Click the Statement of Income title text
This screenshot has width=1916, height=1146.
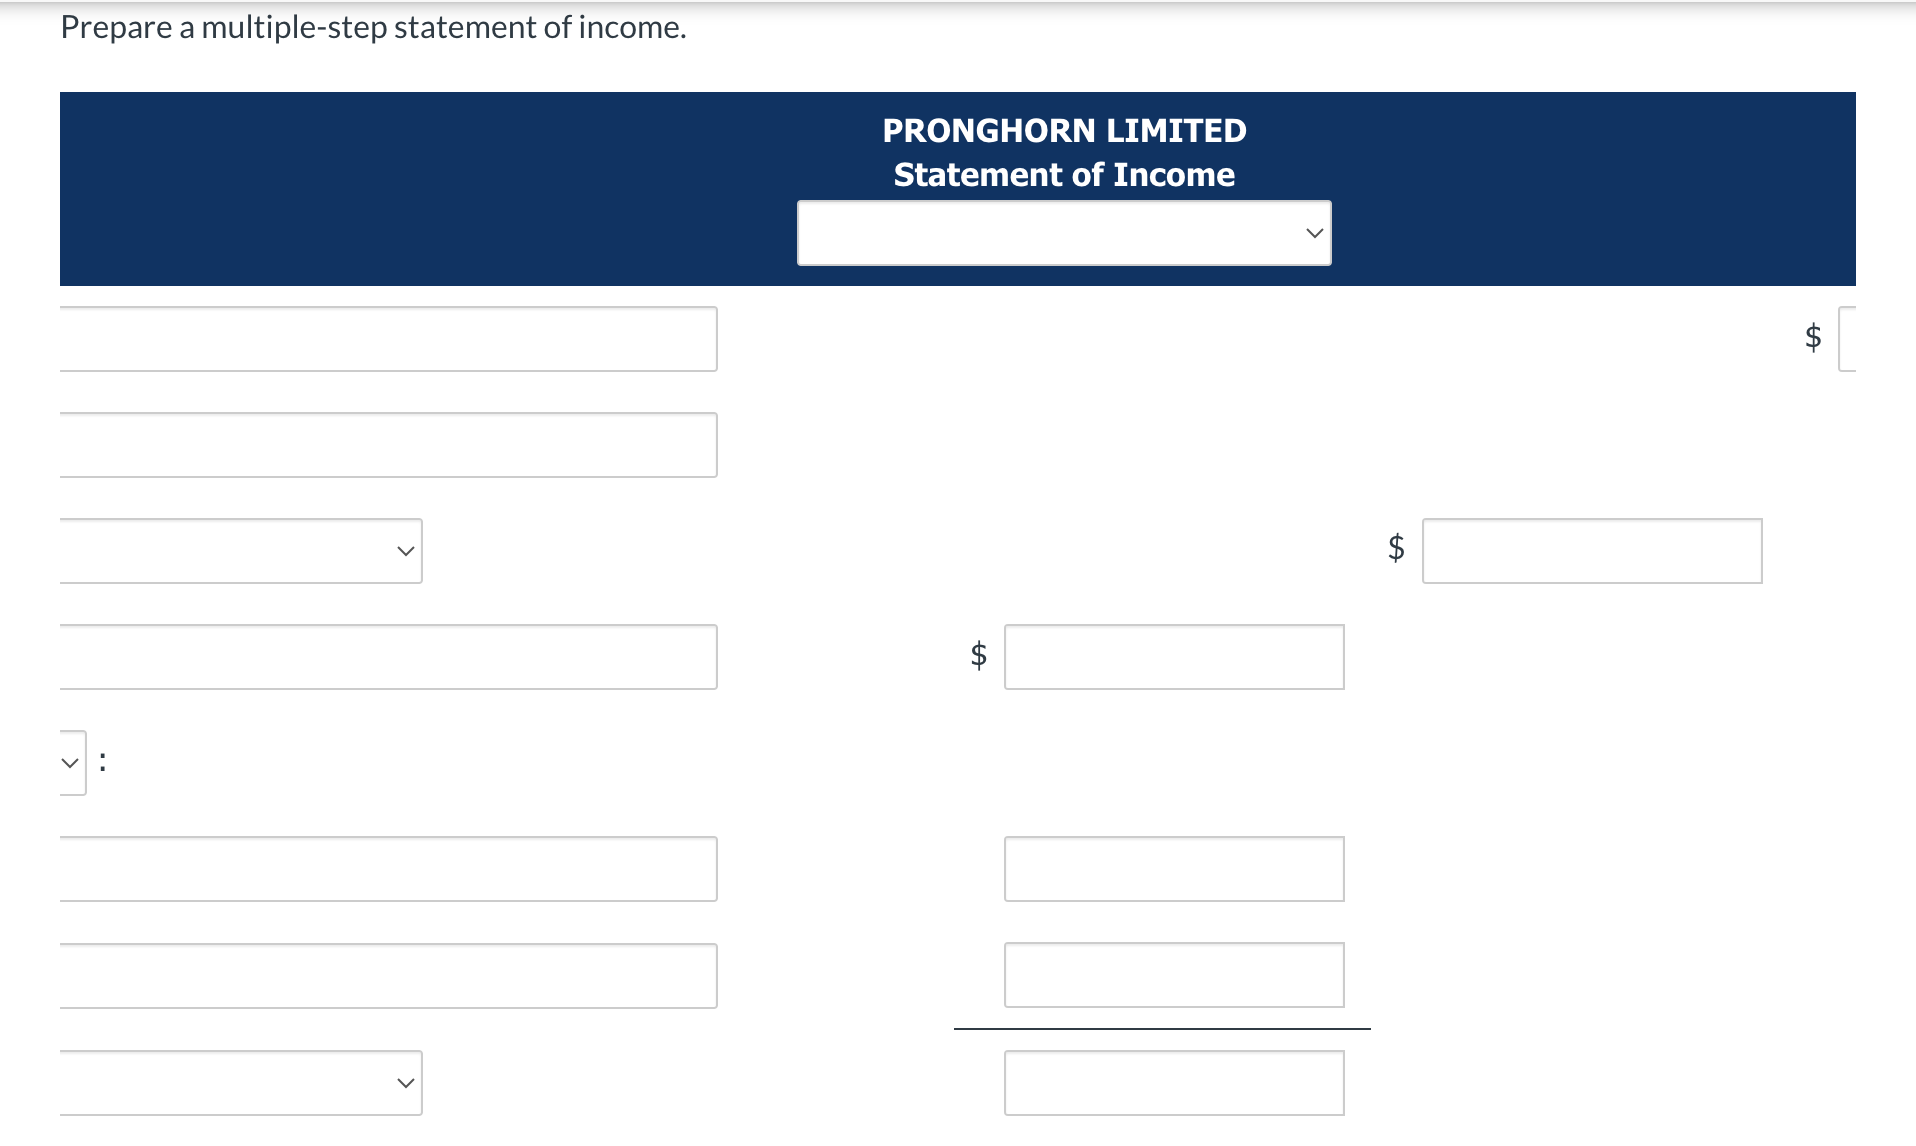coord(1063,174)
